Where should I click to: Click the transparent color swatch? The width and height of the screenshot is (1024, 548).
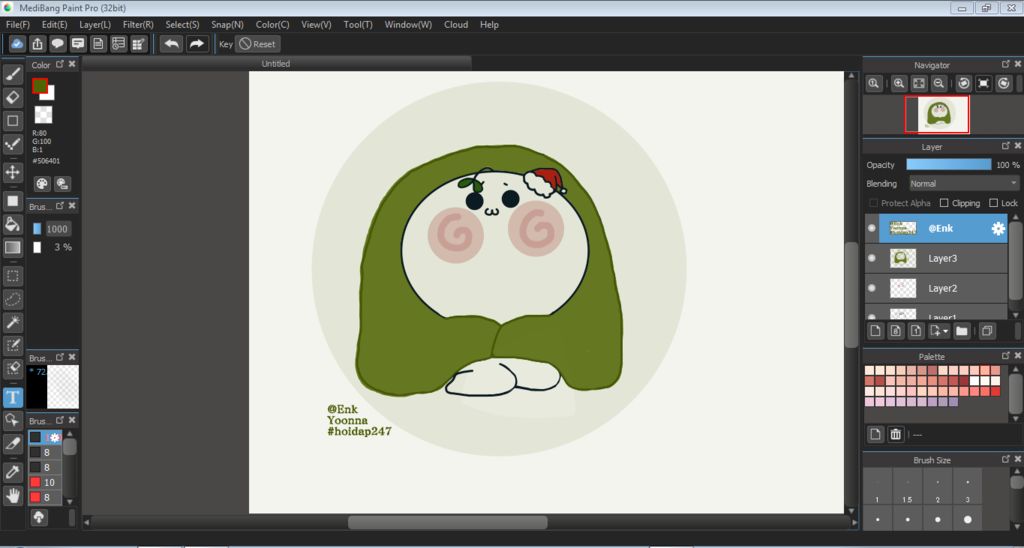43,115
